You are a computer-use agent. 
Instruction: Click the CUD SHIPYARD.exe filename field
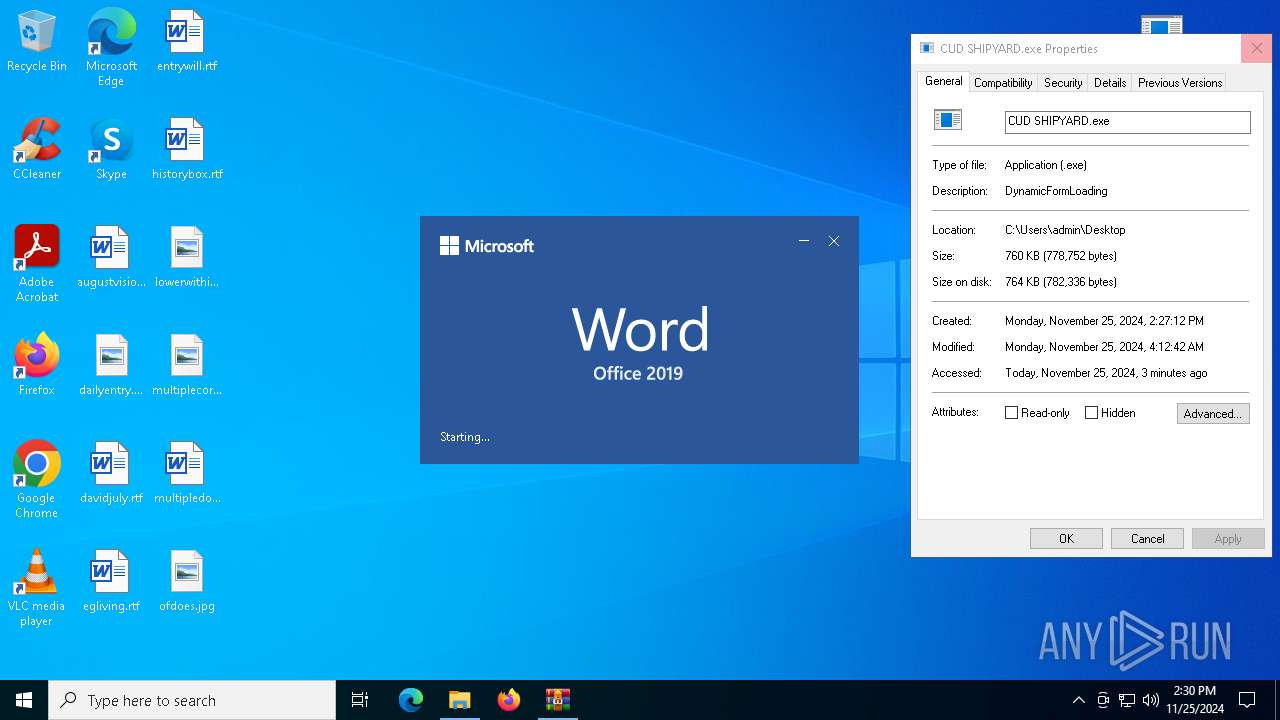1127,121
